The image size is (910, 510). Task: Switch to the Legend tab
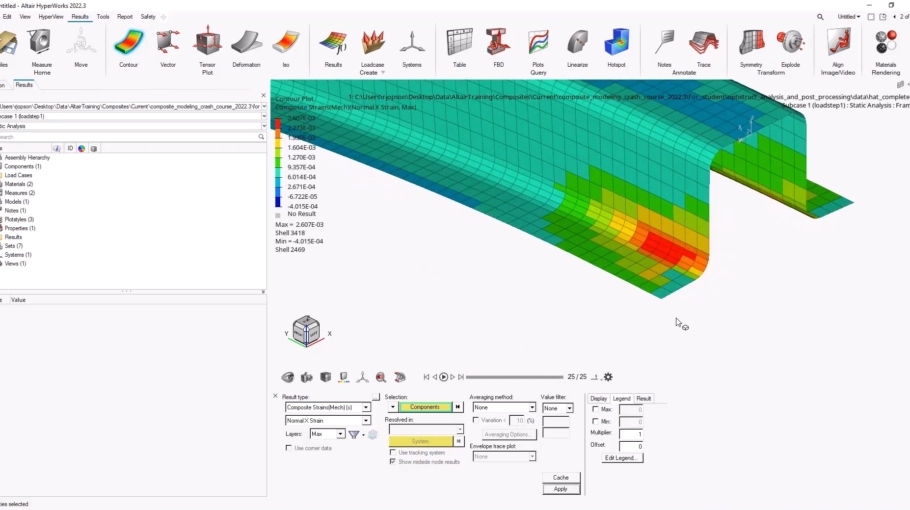pos(622,399)
